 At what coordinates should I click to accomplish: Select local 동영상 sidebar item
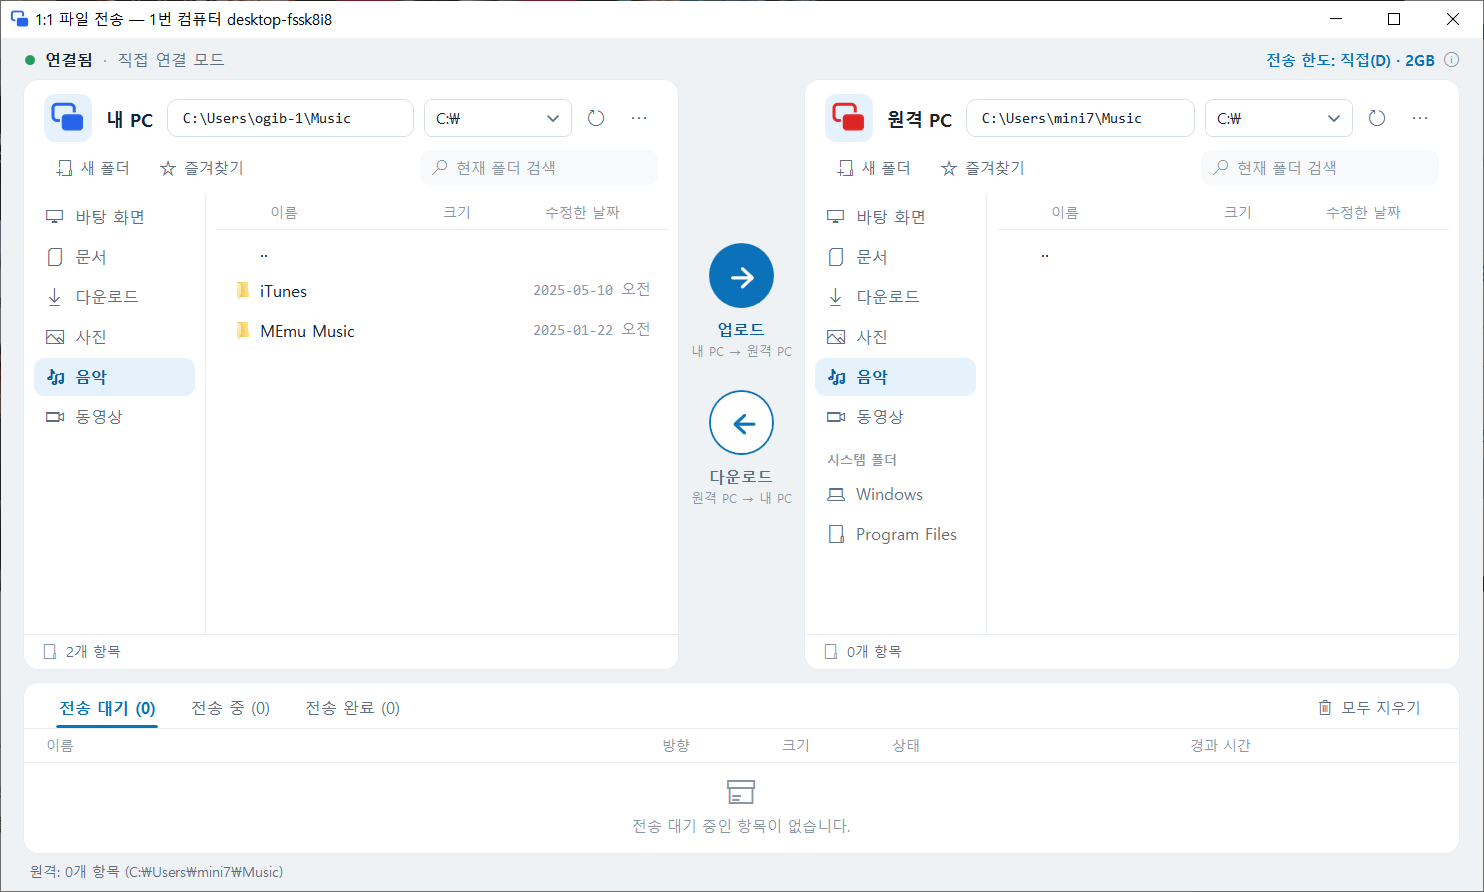tap(115, 417)
